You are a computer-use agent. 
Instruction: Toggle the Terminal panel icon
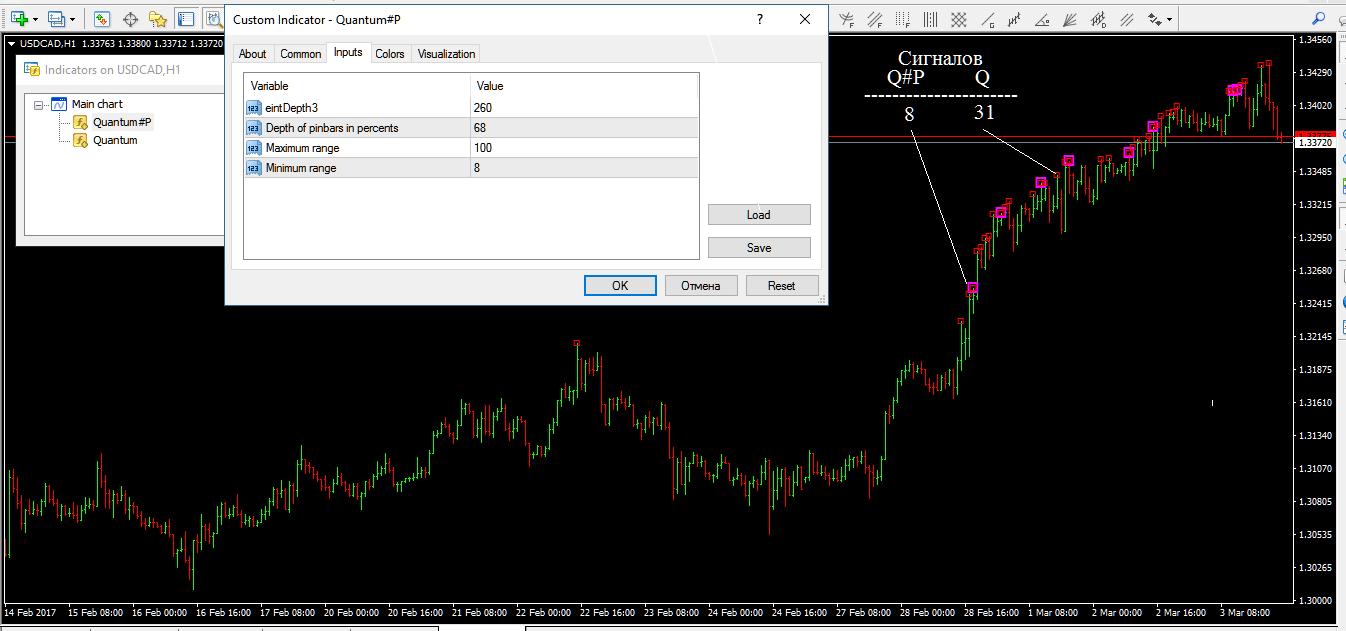186,18
